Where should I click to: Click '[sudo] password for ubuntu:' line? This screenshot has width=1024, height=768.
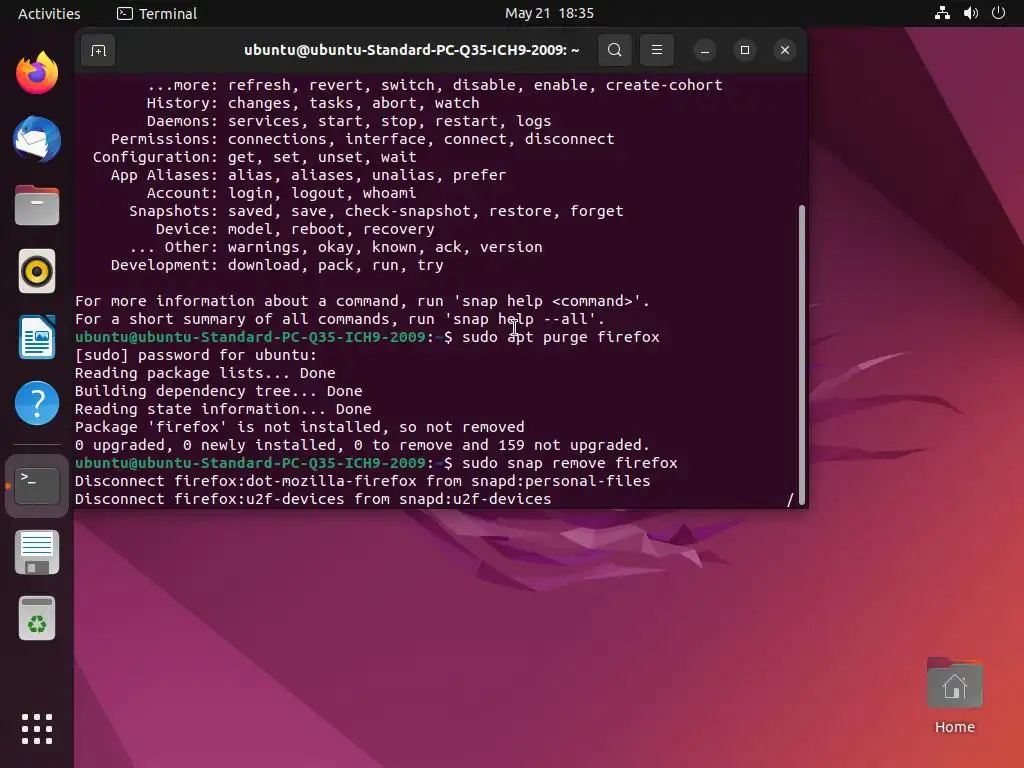point(195,355)
